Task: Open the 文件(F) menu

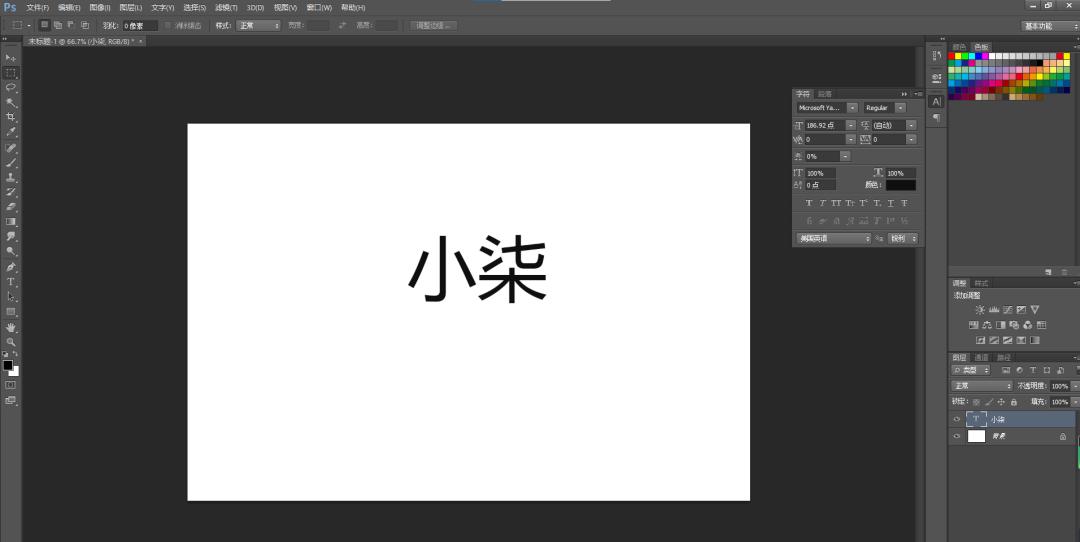Action: 37,8
